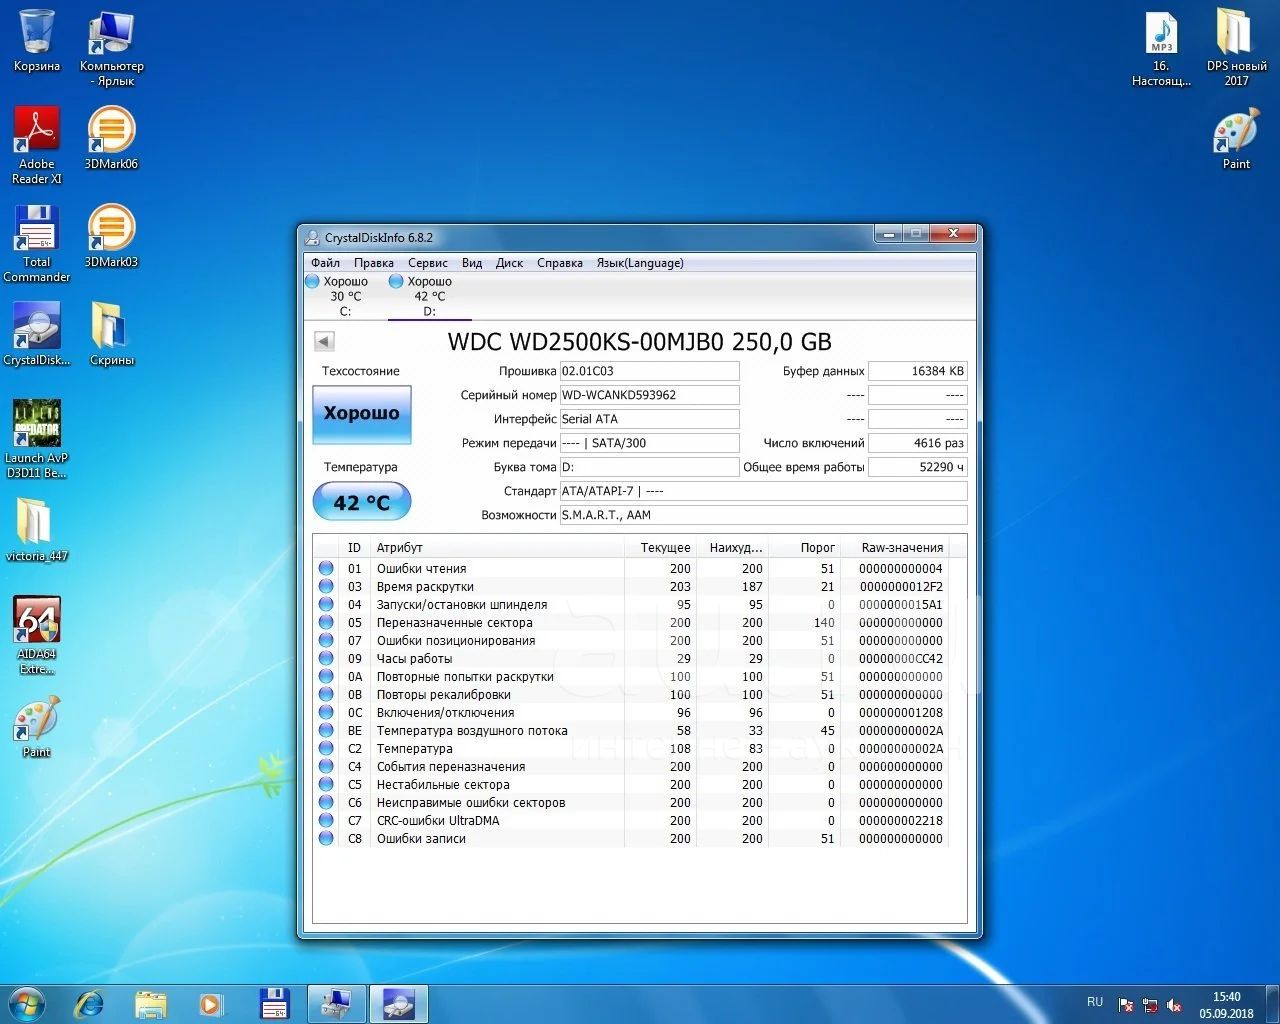The width and height of the screenshot is (1280, 1024).
Task: Open Total Commander desktop shortcut
Action: click(36, 243)
